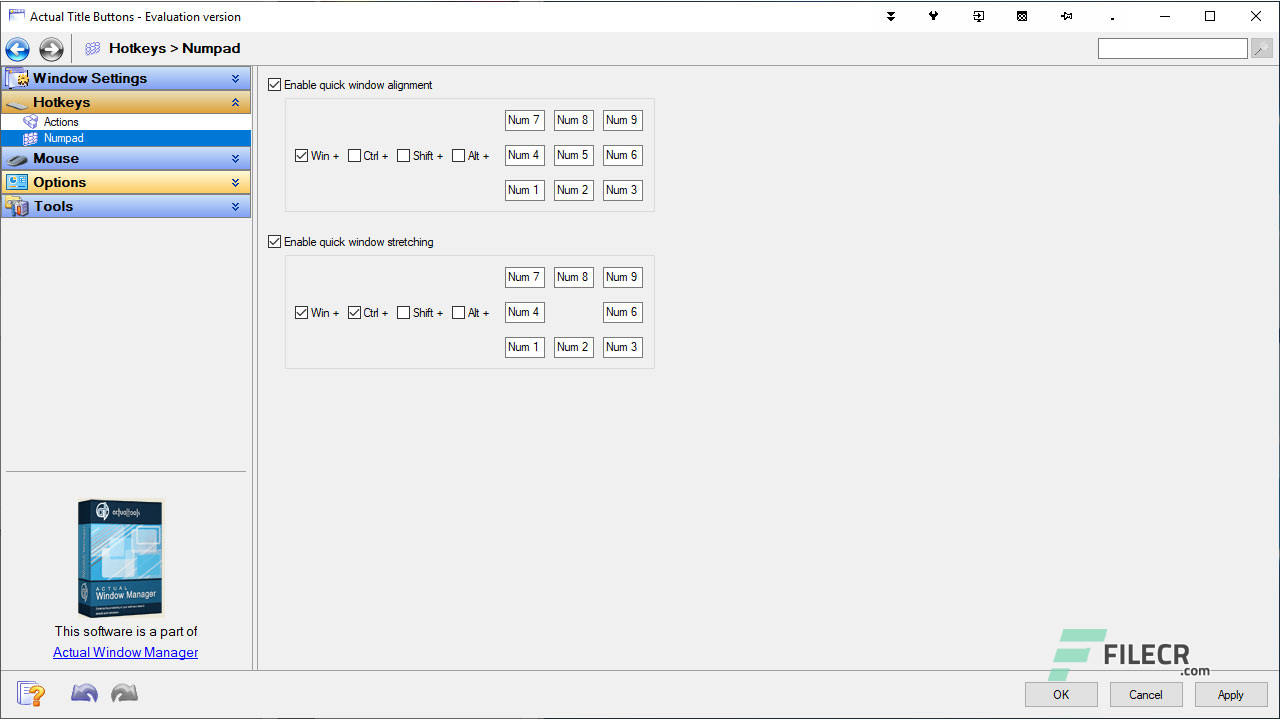The width and height of the screenshot is (1280, 720).
Task: Uncheck Win + in the stretching group
Action: pos(302,313)
